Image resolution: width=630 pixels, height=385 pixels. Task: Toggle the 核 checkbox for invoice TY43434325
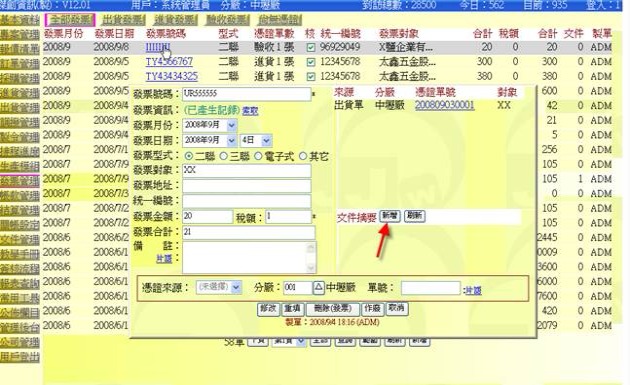310,77
